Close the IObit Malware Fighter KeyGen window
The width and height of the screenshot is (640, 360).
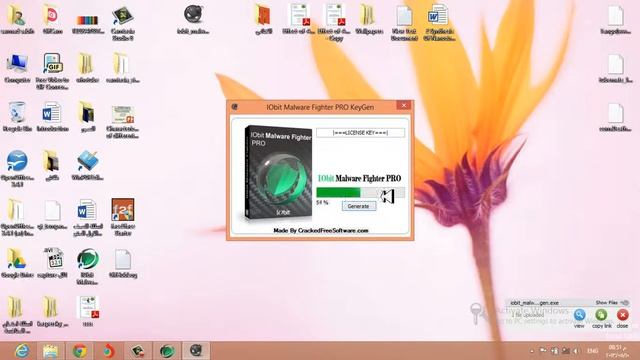pyautogui.click(x=404, y=105)
